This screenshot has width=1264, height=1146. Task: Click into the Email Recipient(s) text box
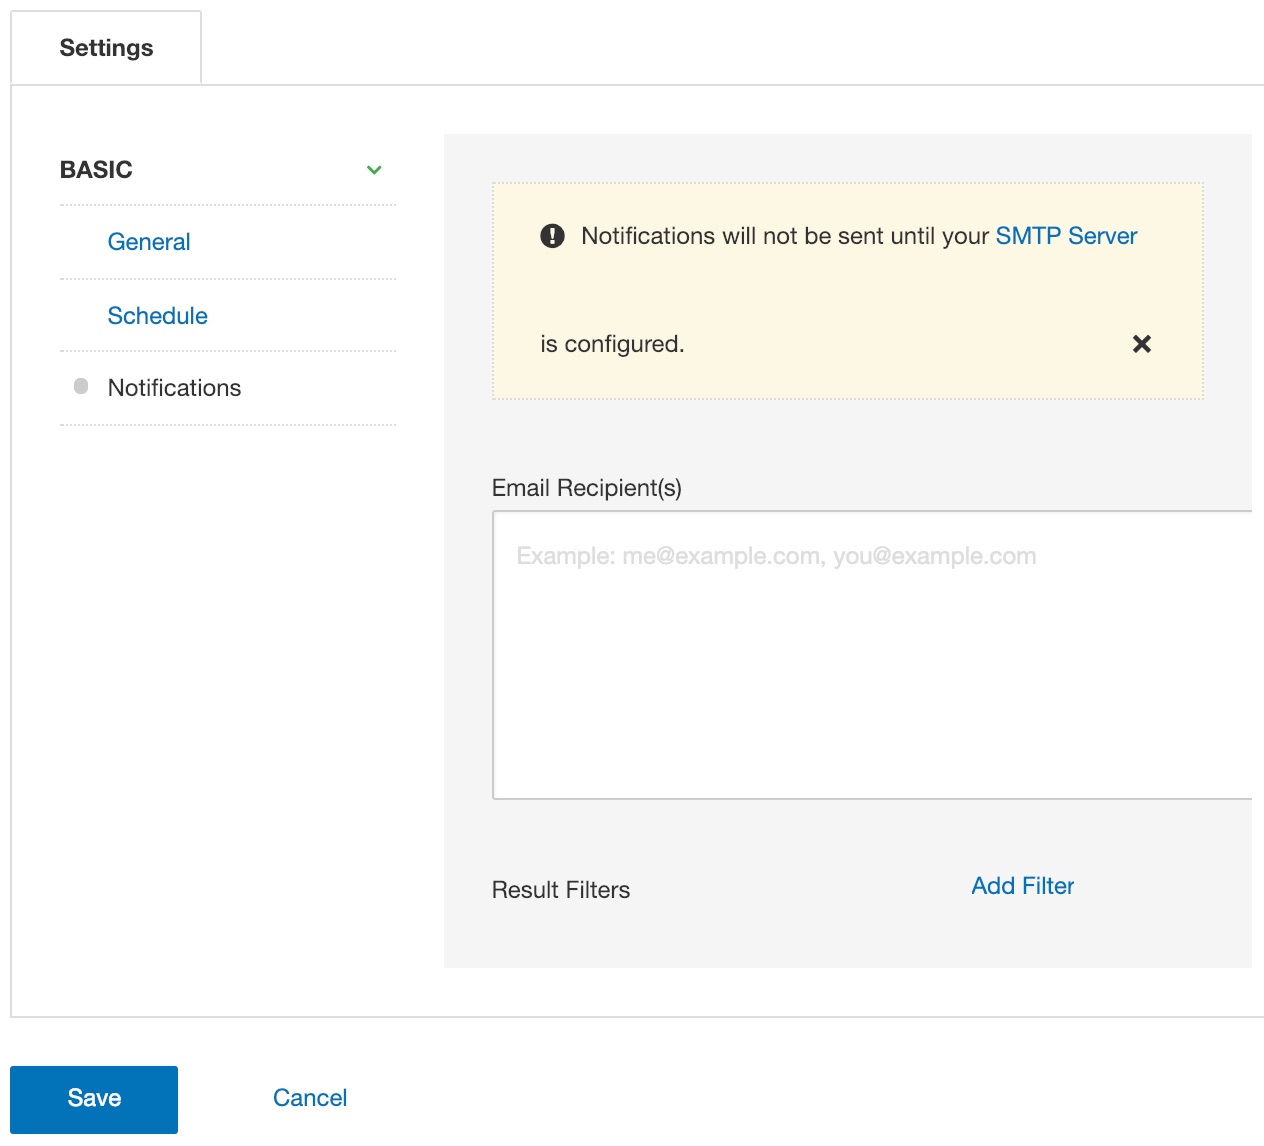coord(872,655)
